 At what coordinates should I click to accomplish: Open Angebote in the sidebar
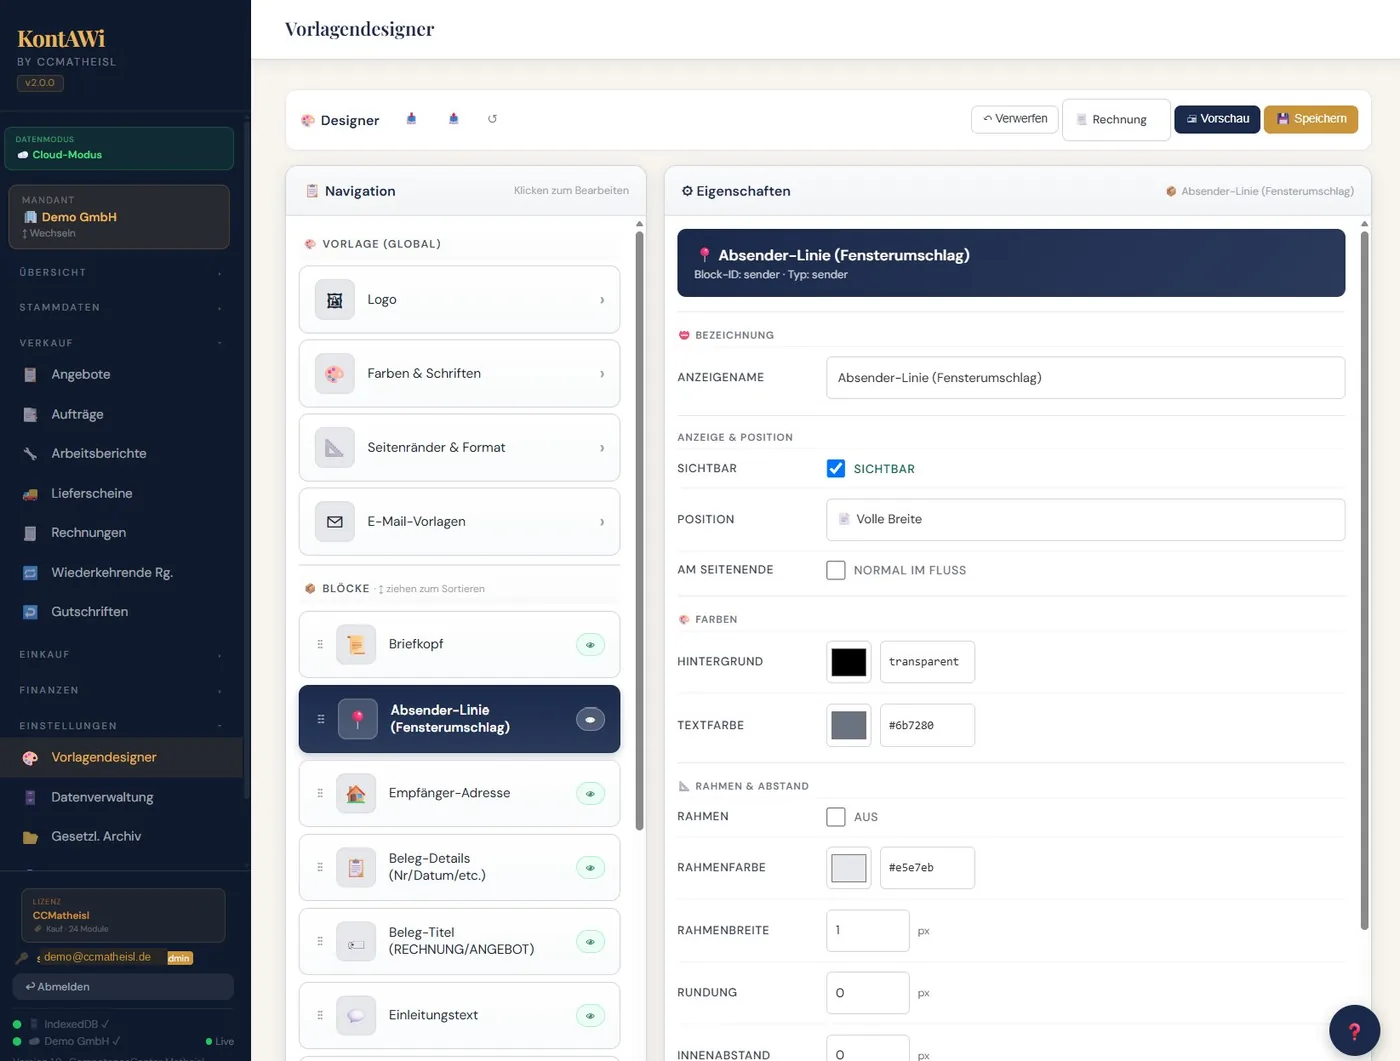(x=121, y=375)
